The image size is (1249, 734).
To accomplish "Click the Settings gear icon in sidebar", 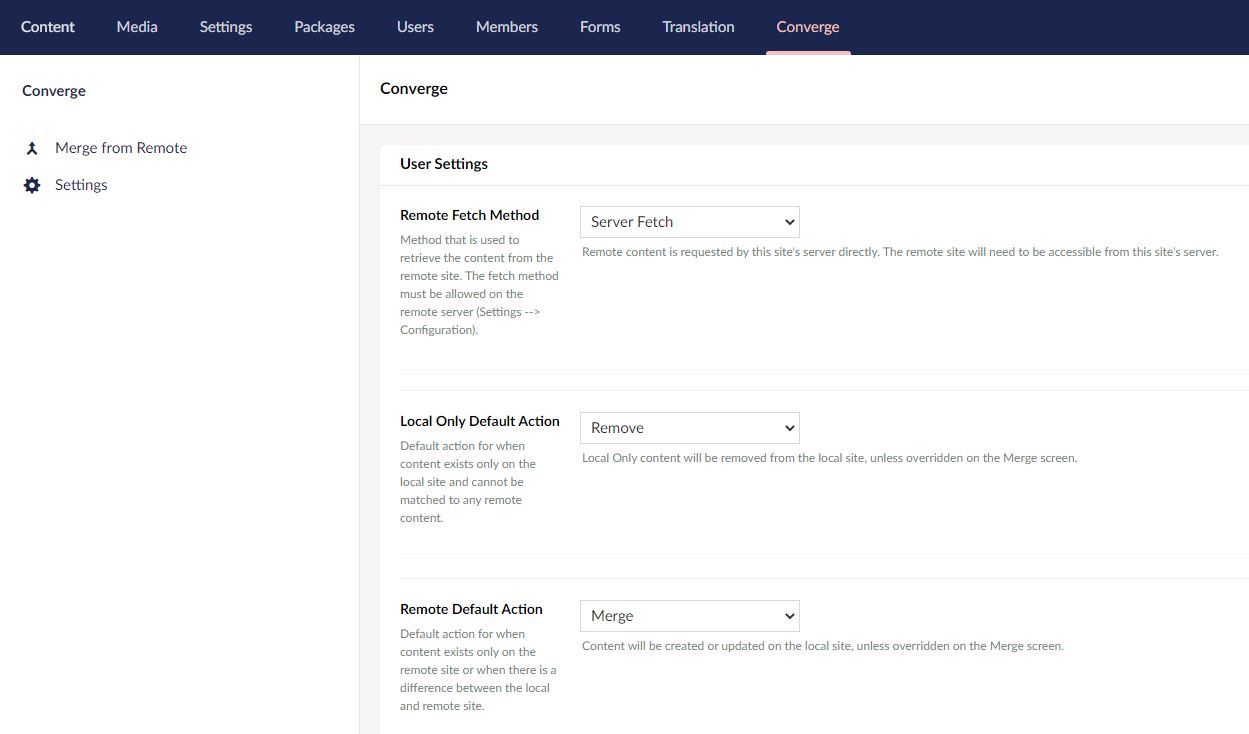I will pos(32,185).
